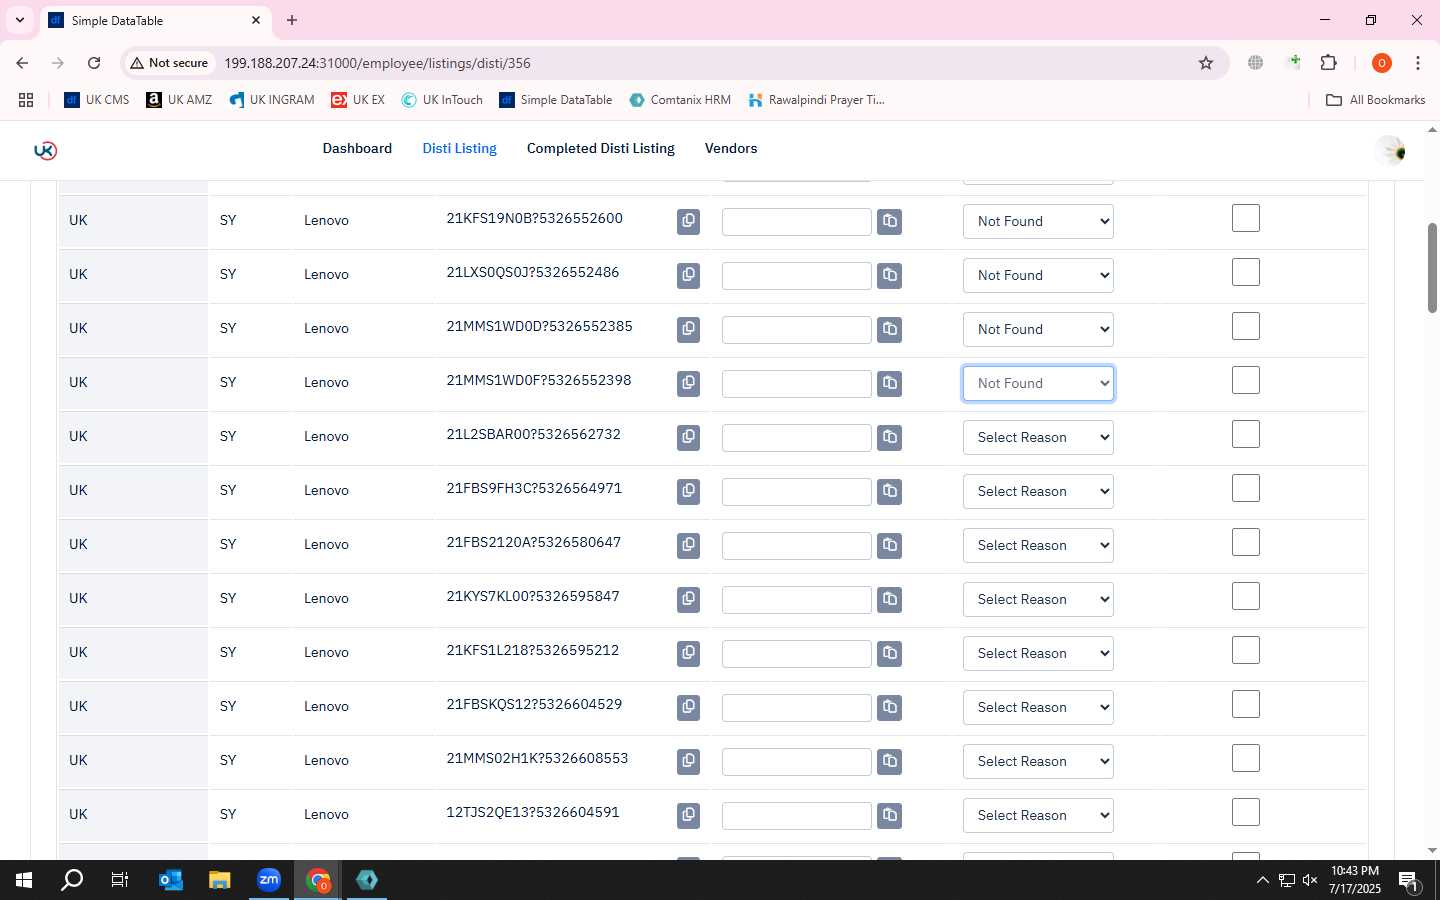
Task: Tick the checkbox for row 21KFS19N0B?5326552600
Action: 1246,218
